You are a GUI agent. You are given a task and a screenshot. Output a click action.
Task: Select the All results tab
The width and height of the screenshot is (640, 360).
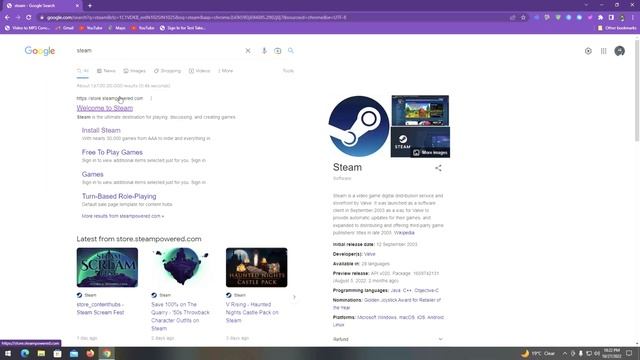click(82, 71)
